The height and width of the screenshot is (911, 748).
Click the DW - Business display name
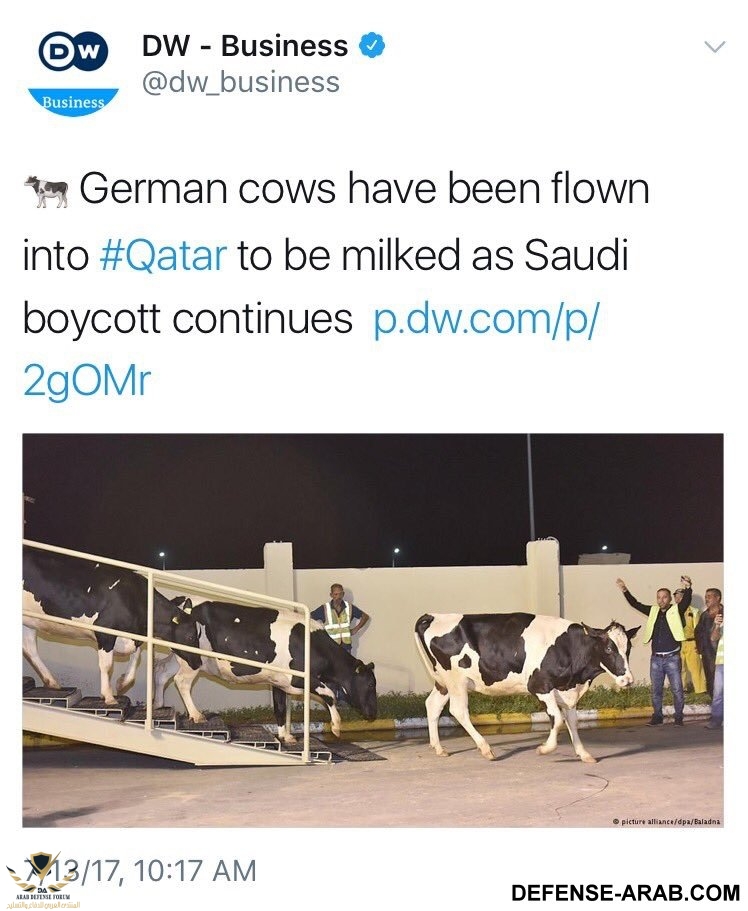(x=244, y=46)
